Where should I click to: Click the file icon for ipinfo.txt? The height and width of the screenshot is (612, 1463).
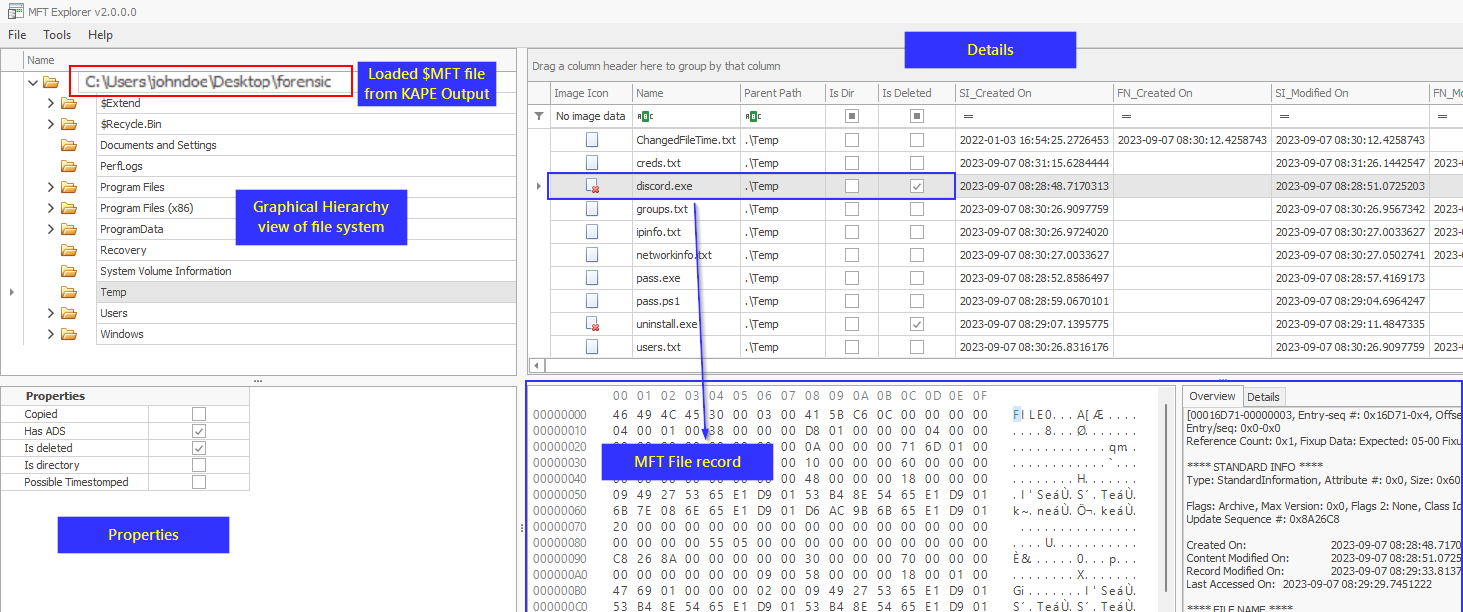pyautogui.click(x=592, y=232)
